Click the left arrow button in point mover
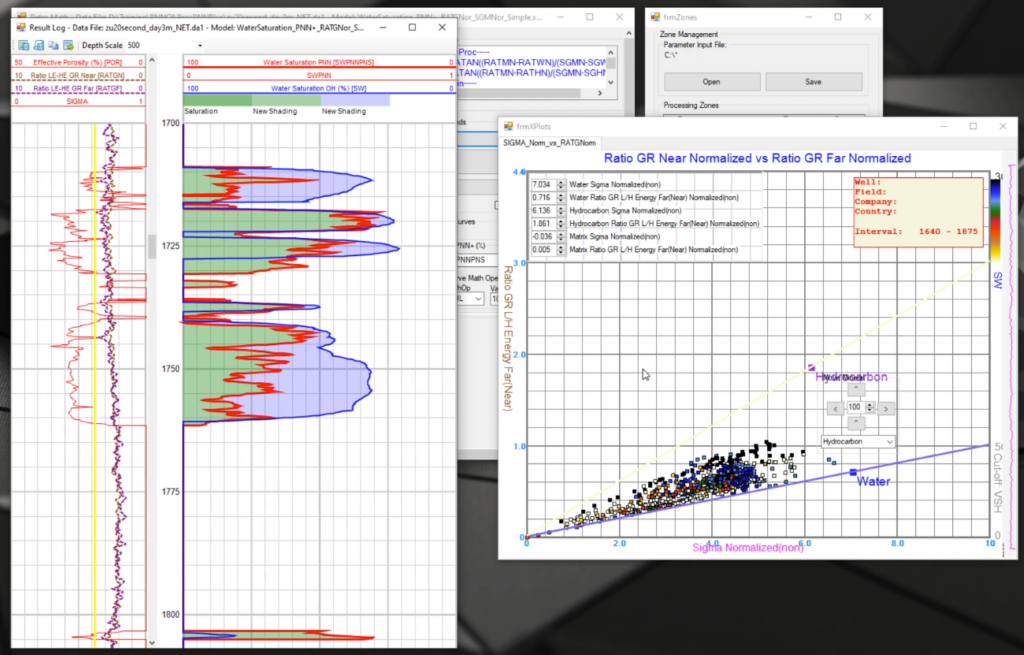Image resolution: width=1024 pixels, height=655 pixels. pos(835,408)
